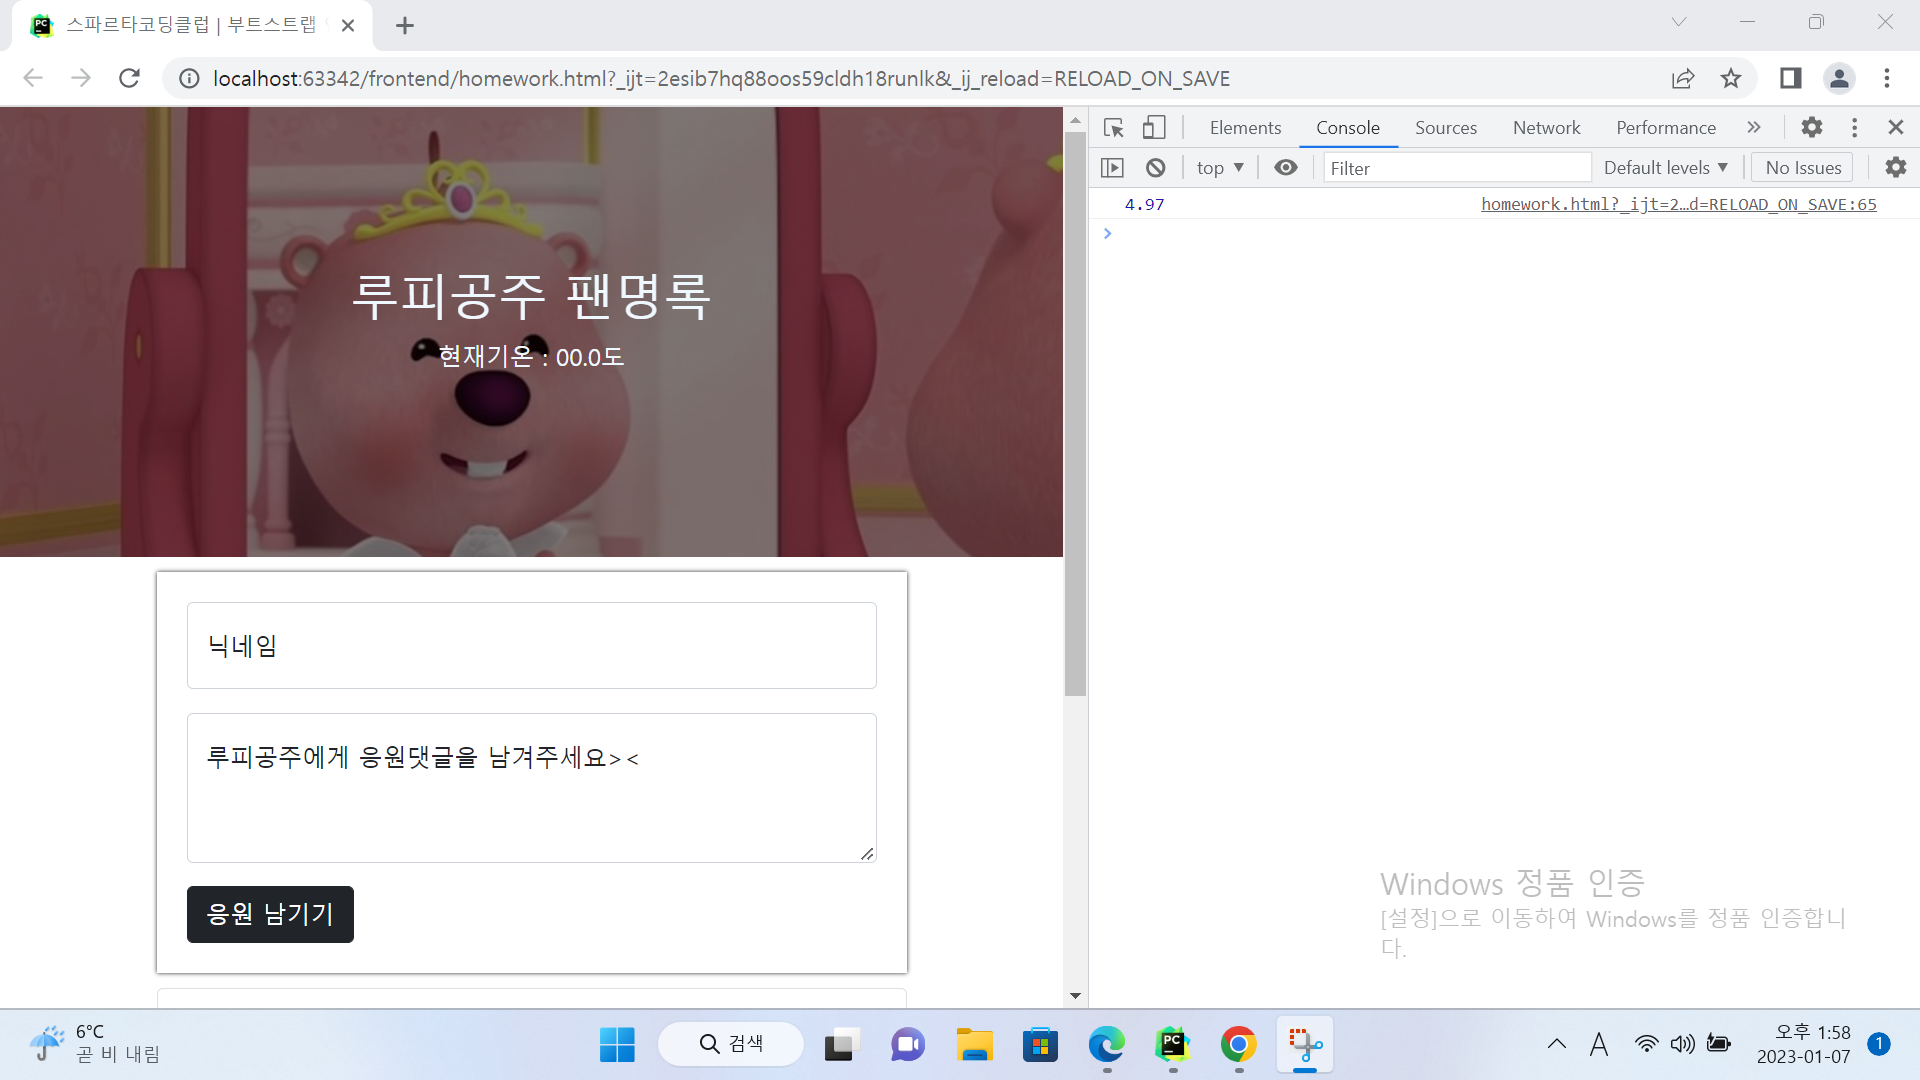Click the address bar URL
The image size is (1920, 1080).
(721, 78)
